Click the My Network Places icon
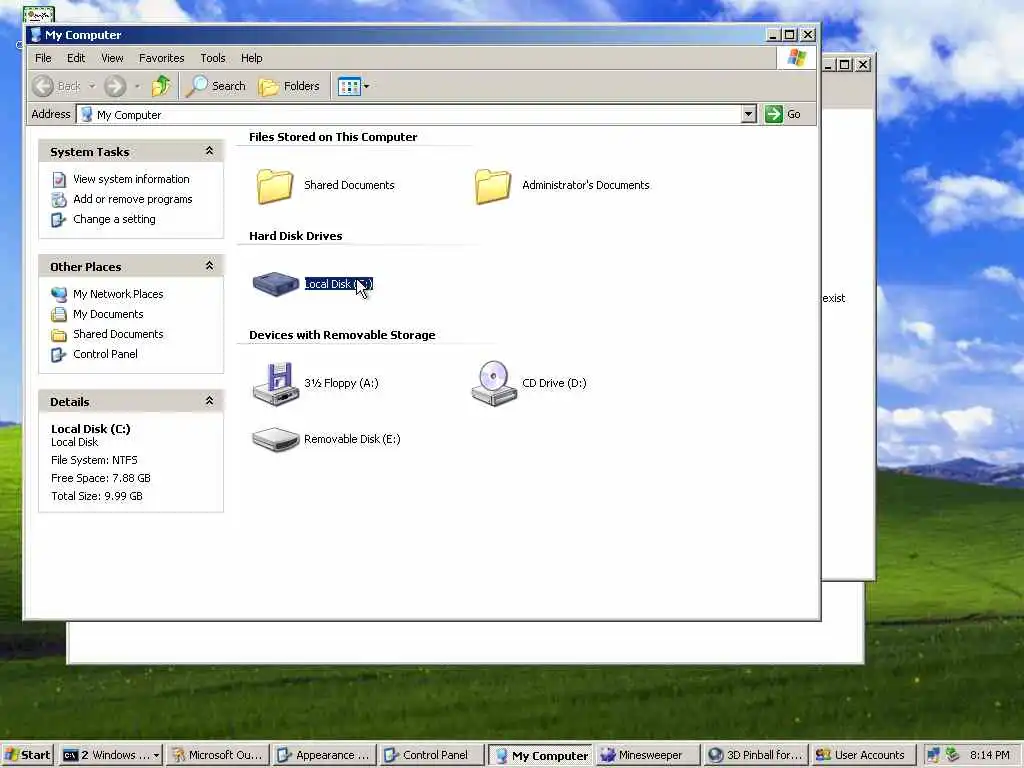The height and width of the screenshot is (768, 1024). [x=59, y=294]
